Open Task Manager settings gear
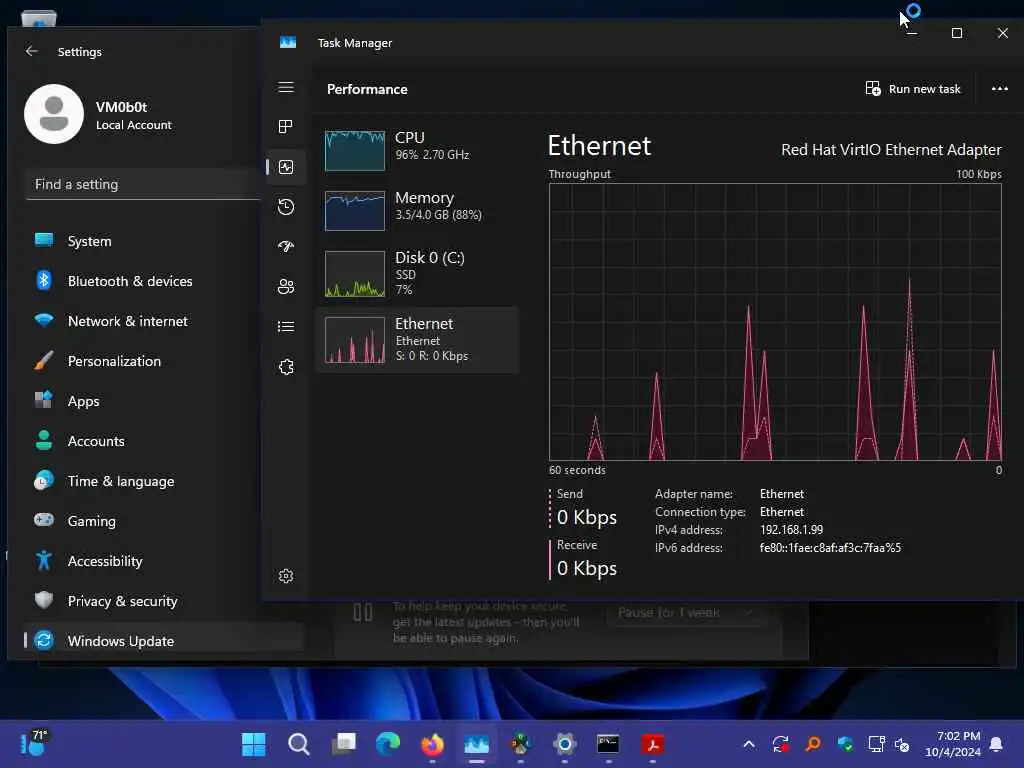Screen dimensions: 1024x768 click(286, 576)
